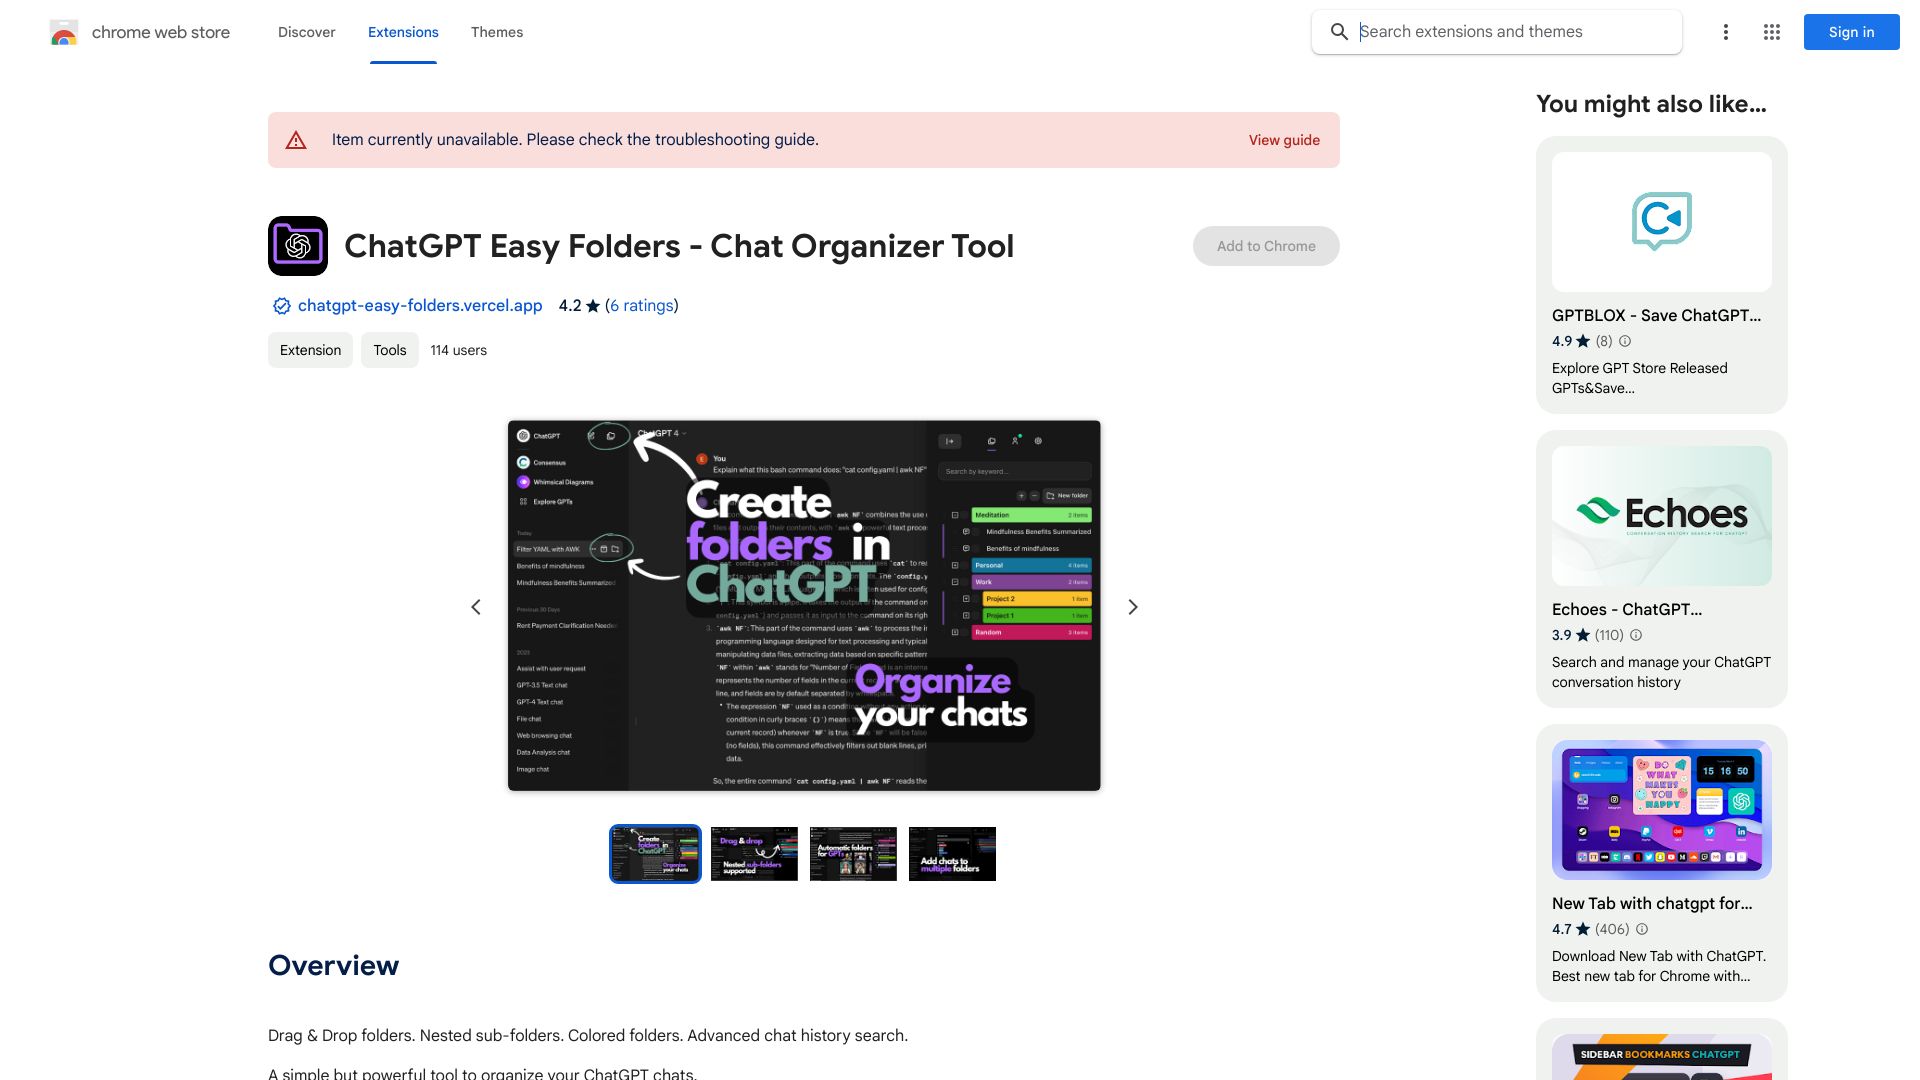1920x1080 pixels.
Task: Click the Chrome three-dot overflow menu icon
Action: pyautogui.click(x=1726, y=32)
